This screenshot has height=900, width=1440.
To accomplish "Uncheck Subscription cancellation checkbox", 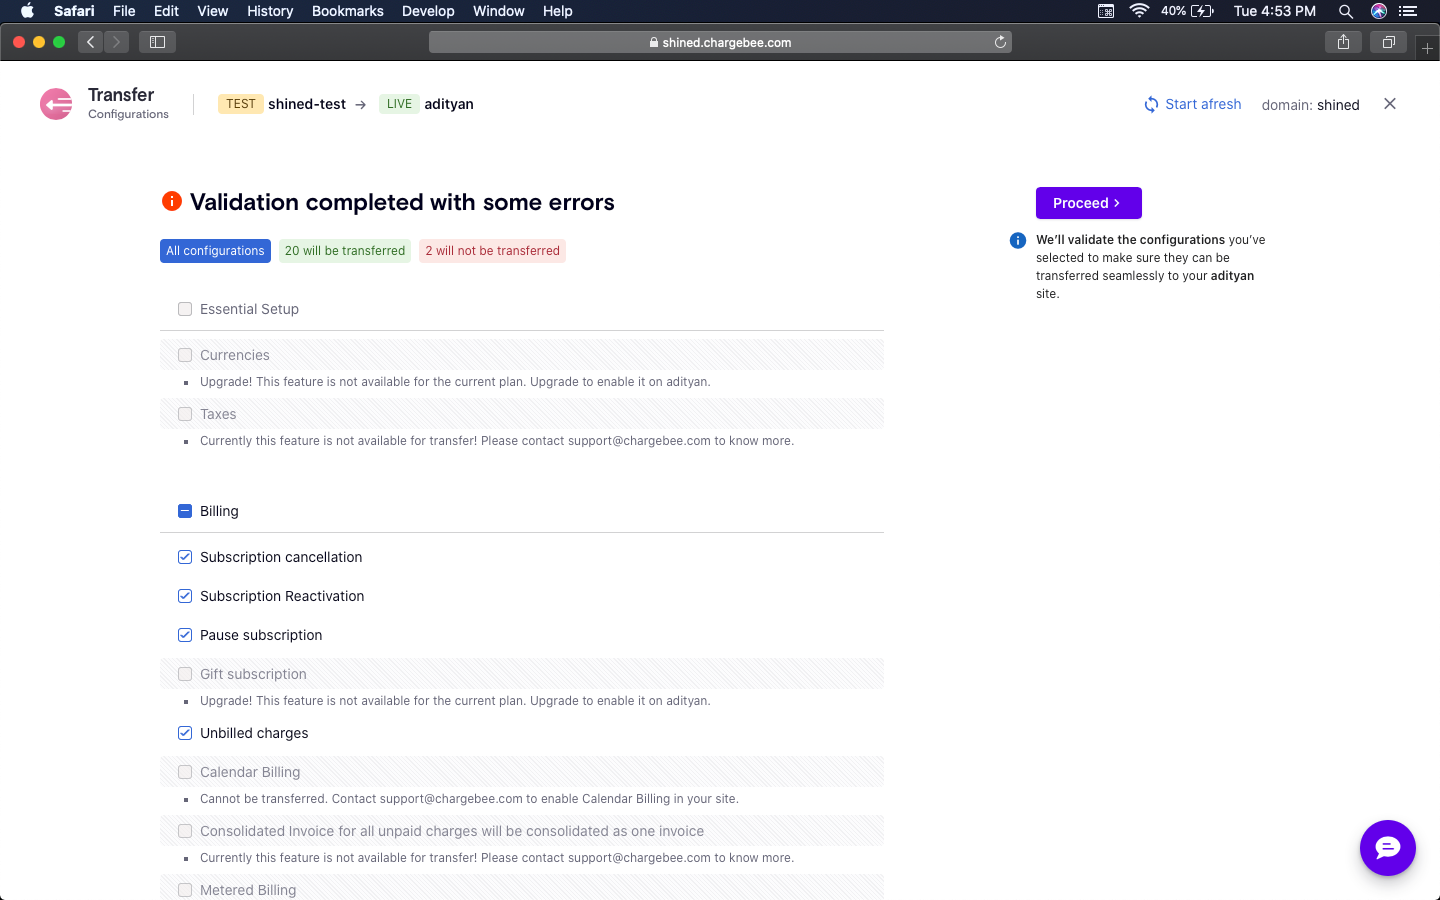I will tap(185, 557).
